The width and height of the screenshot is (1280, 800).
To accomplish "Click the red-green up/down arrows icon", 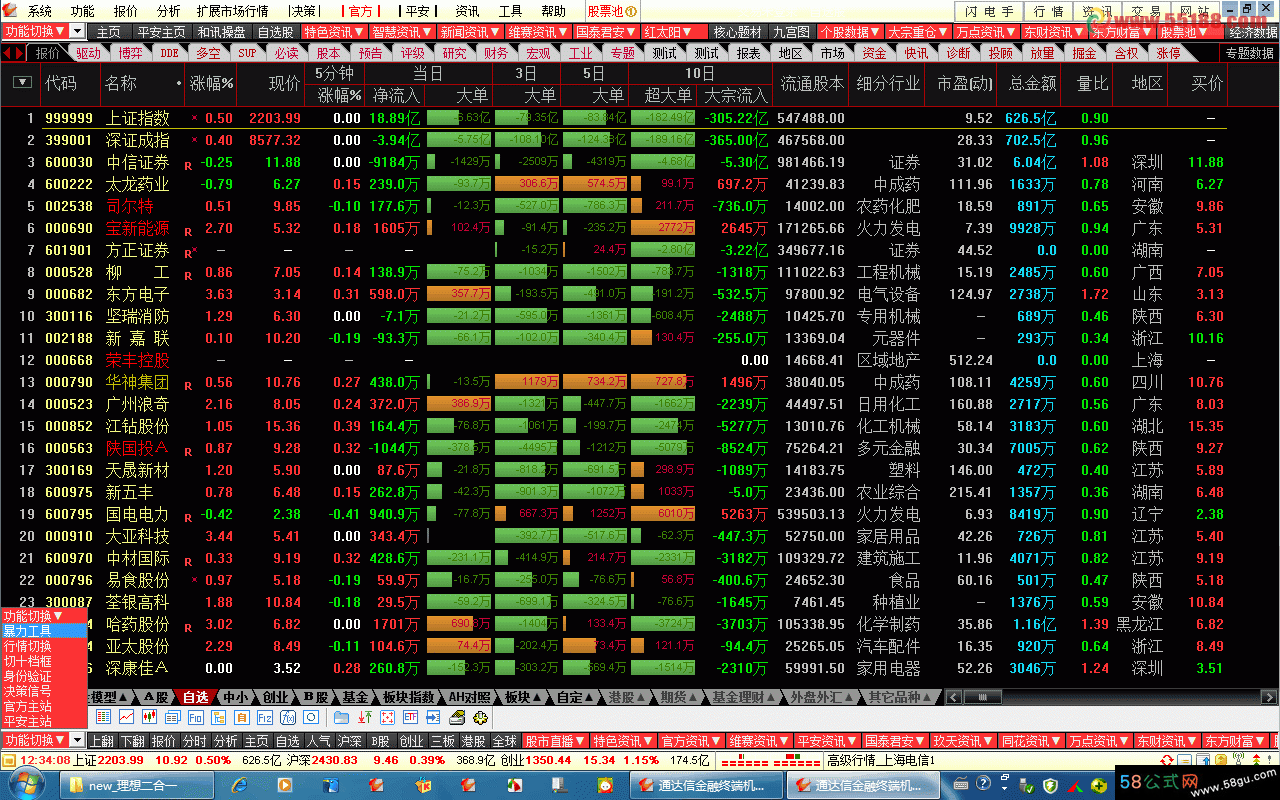I will pyautogui.click(x=364, y=717).
